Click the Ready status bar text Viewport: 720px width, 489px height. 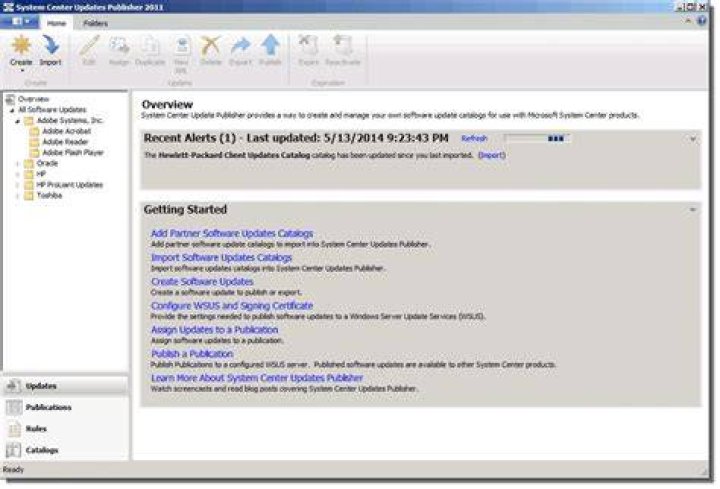tap(13, 469)
